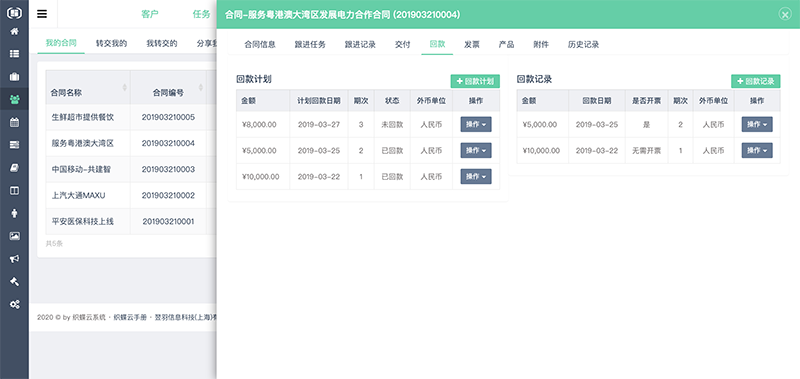Click plan date 2019-03-27

(x=319, y=124)
